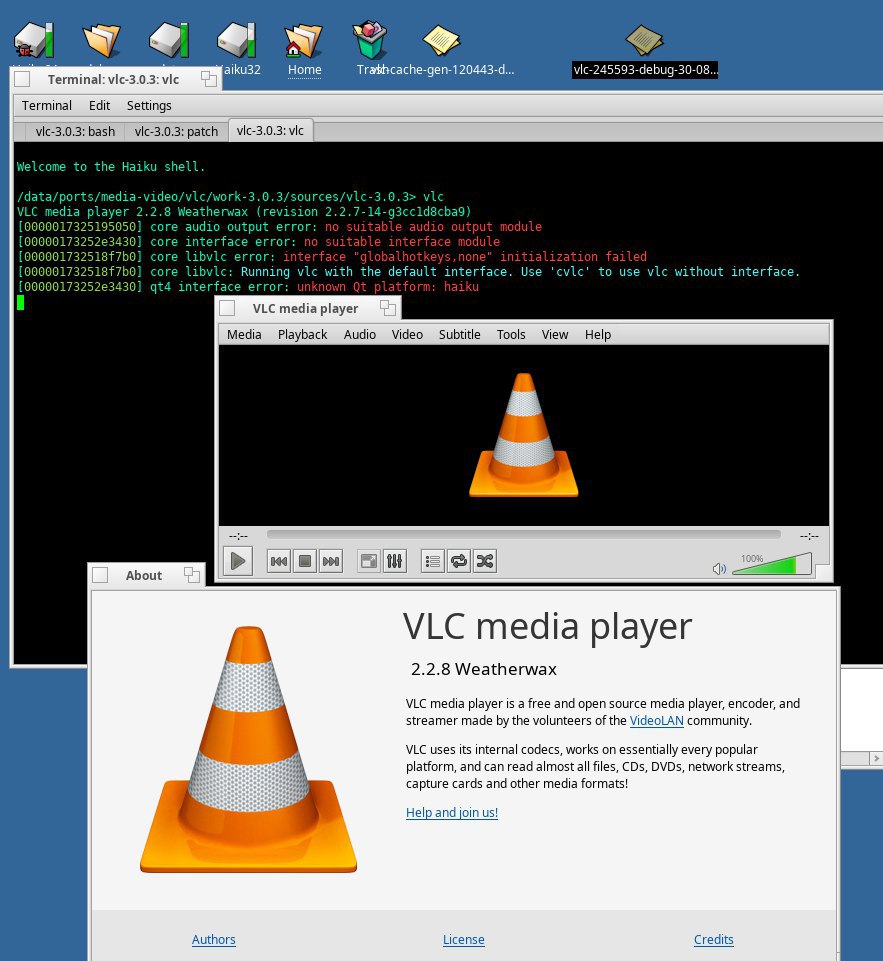Close the Terminal window via title box

click(x=22, y=79)
